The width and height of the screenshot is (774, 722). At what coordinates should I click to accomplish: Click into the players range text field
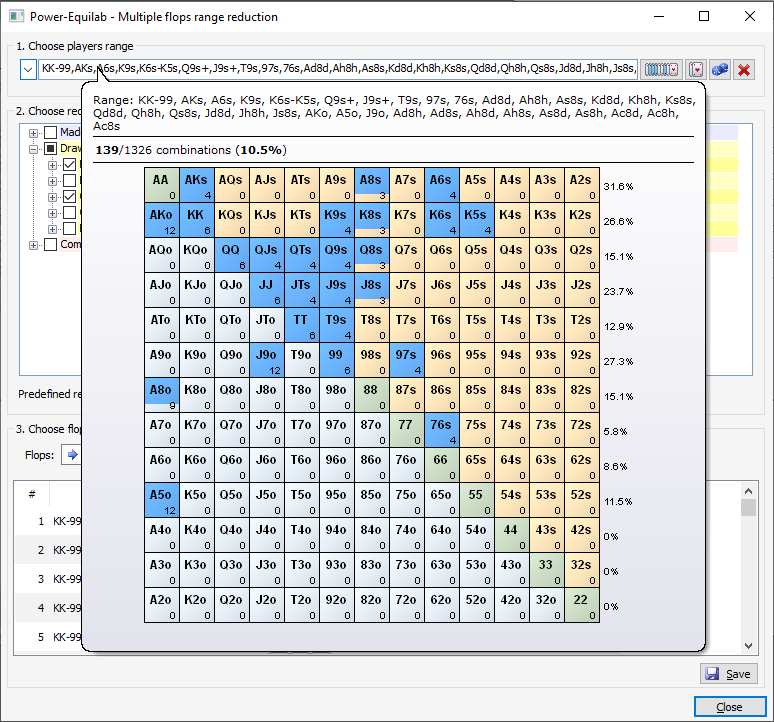pyautogui.click(x=338, y=69)
